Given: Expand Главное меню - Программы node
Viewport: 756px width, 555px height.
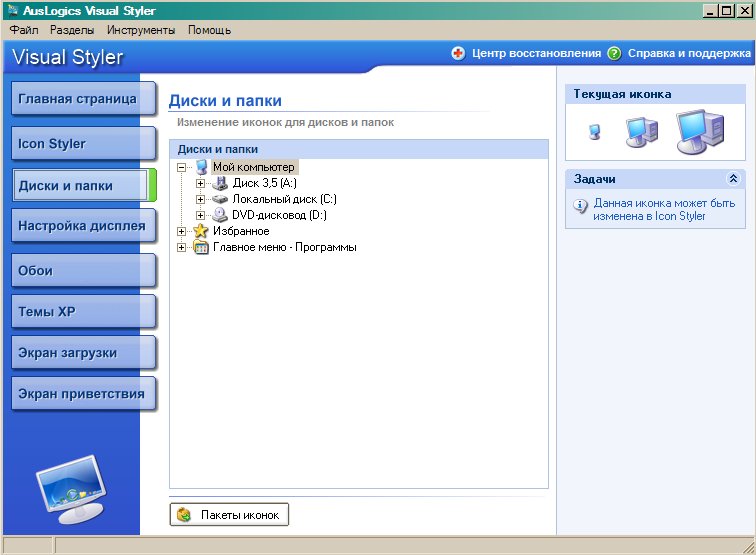Looking at the screenshot, I should [x=181, y=247].
